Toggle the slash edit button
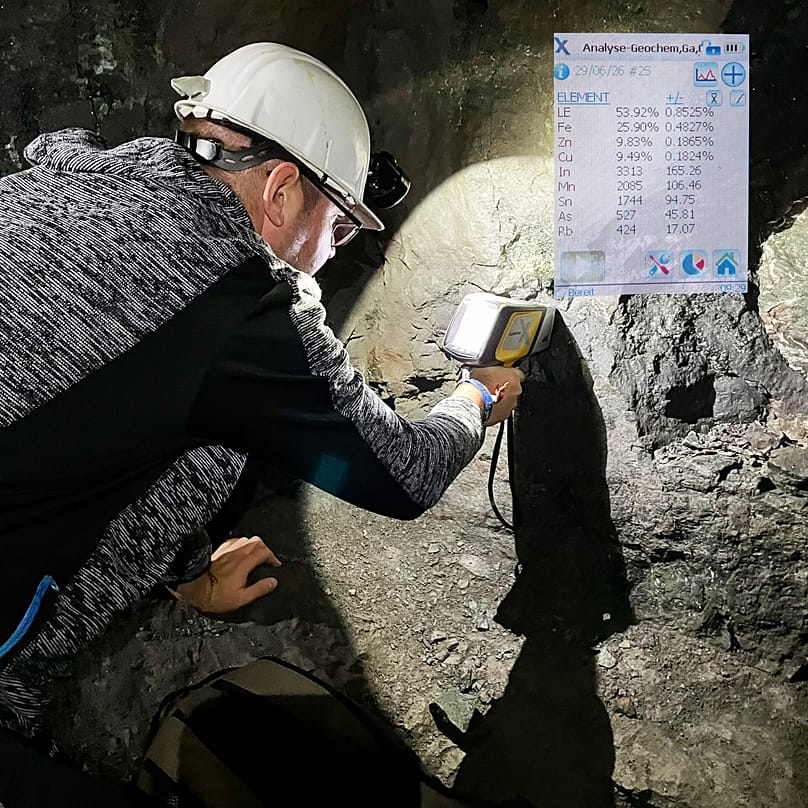808x808 pixels. pos(737,98)
